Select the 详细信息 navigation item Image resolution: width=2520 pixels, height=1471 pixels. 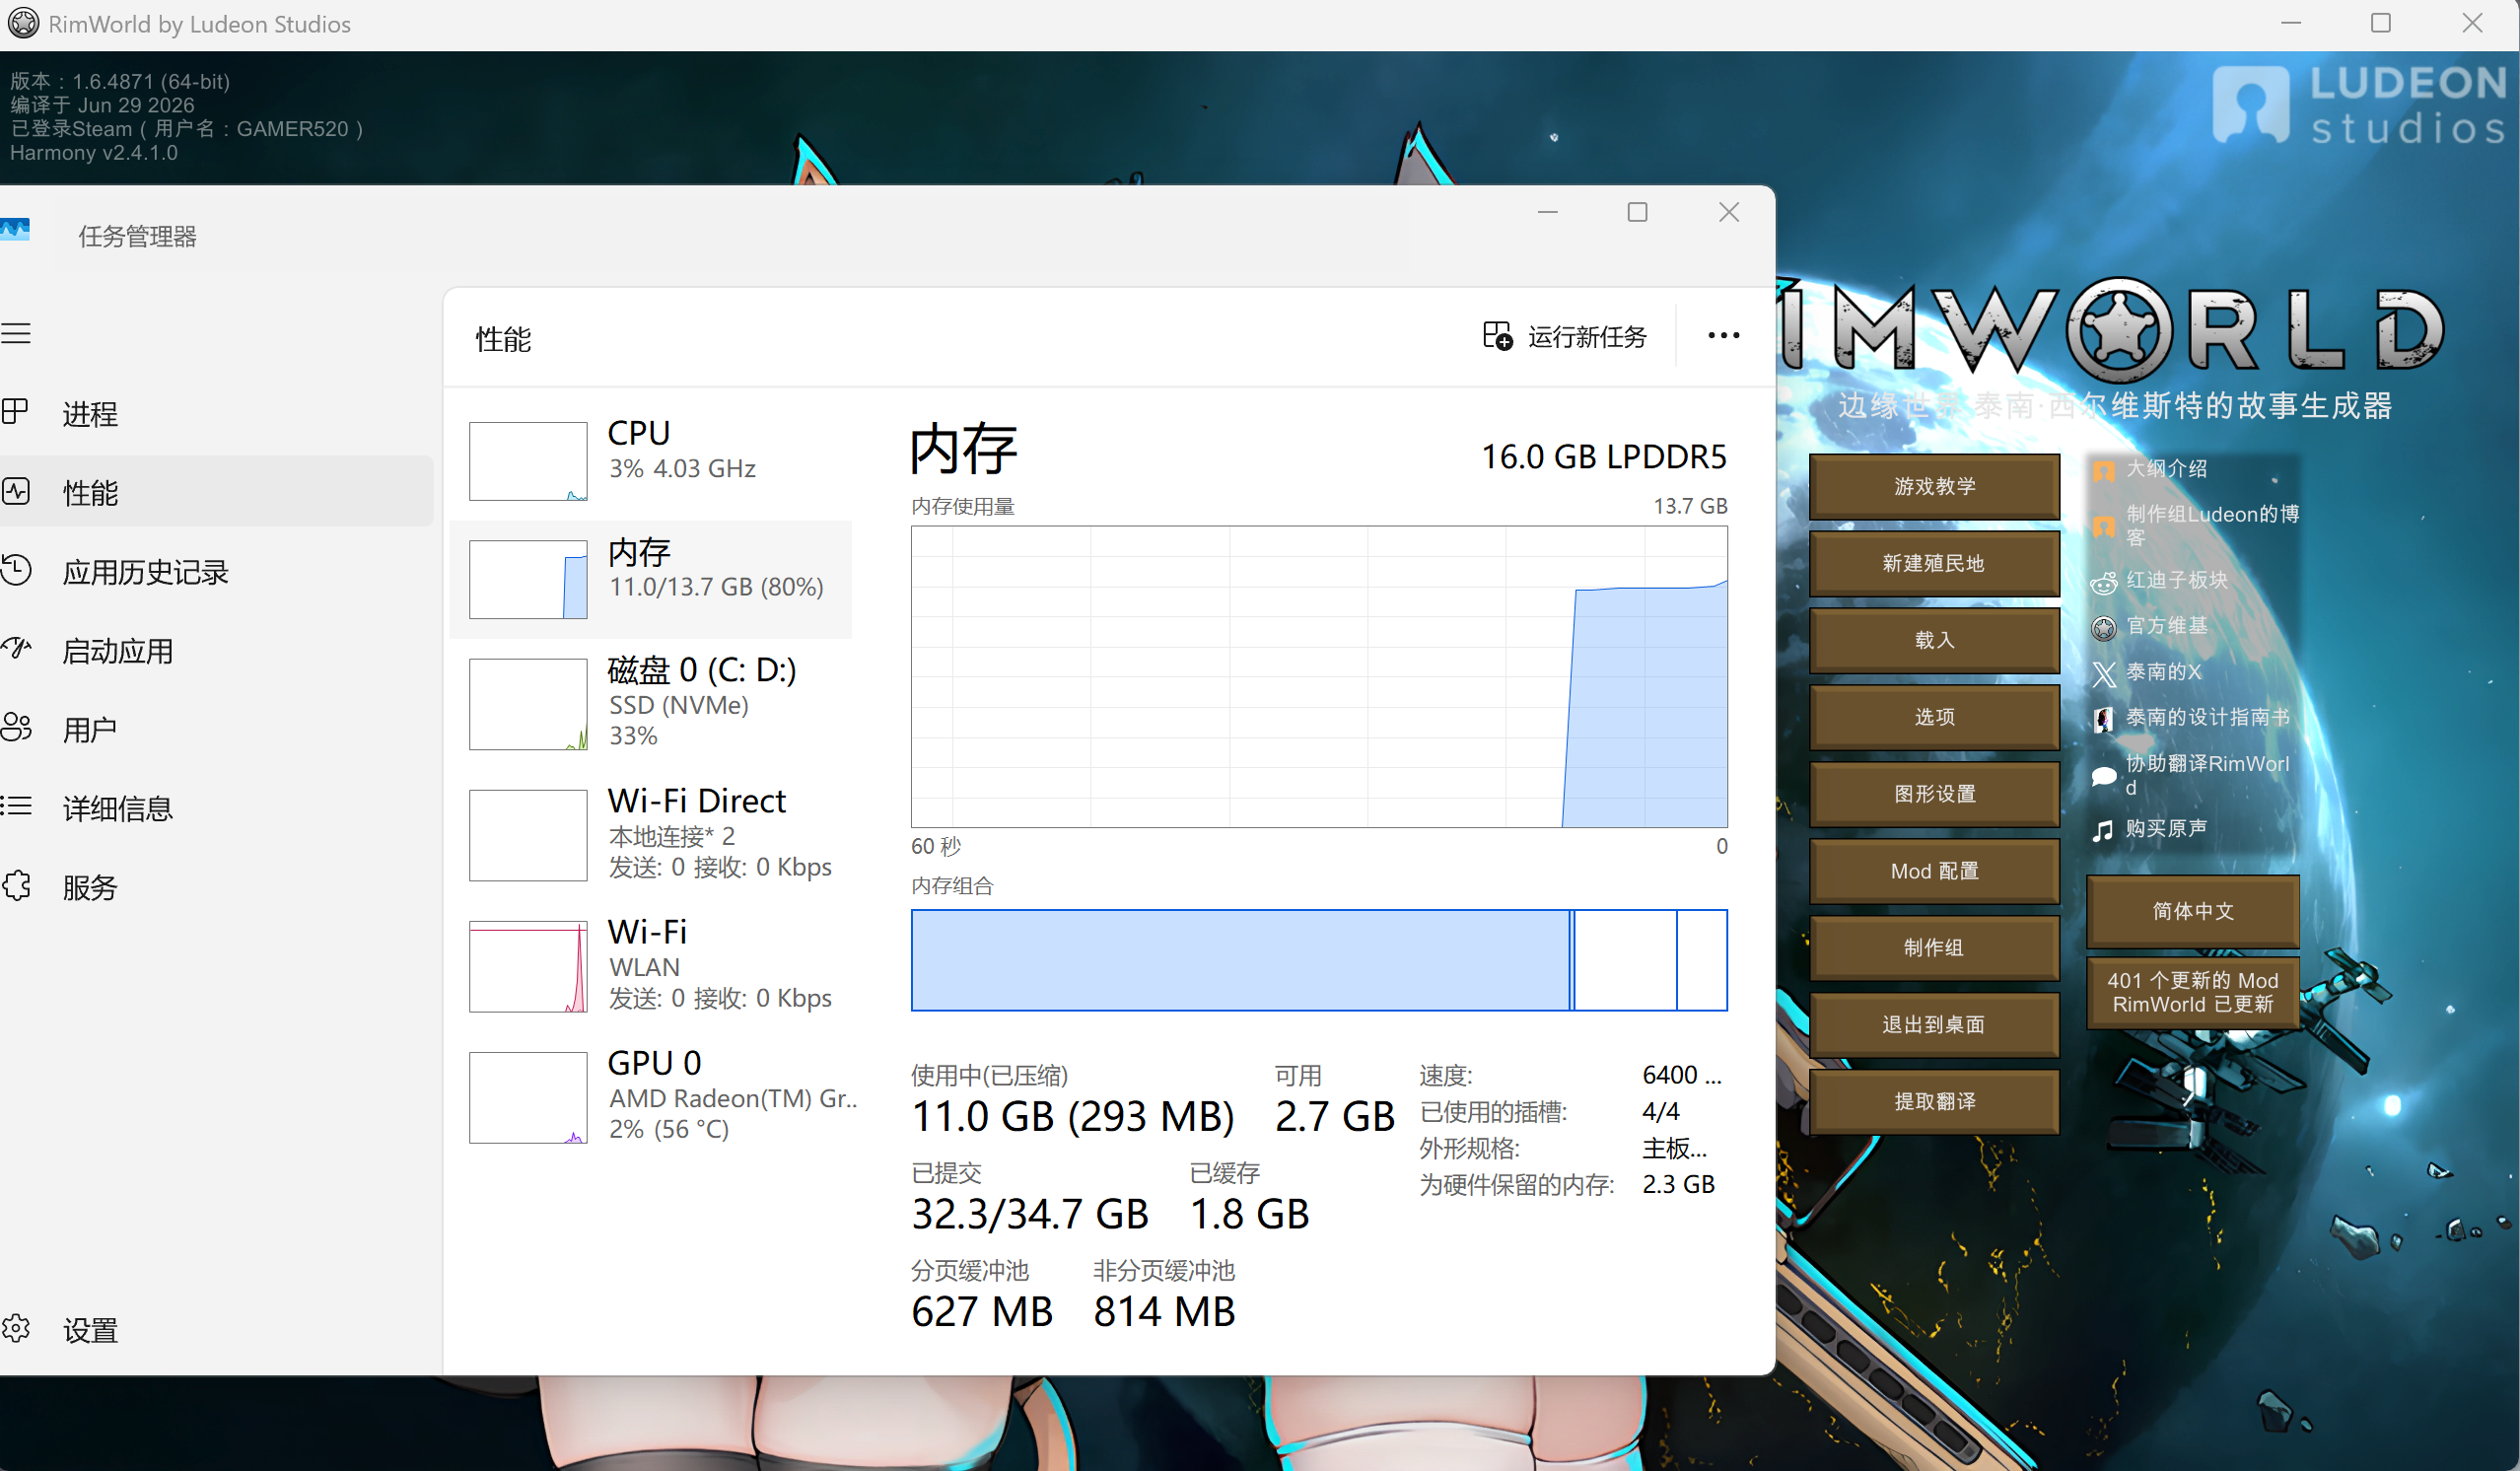pyautogui.click(x=216, y=807)
